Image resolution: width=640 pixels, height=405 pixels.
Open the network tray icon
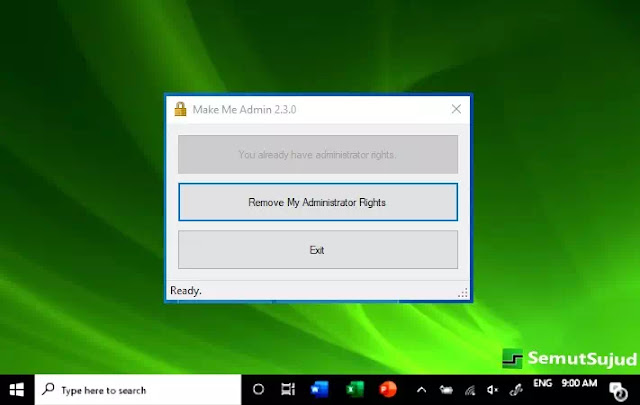click(x=470, y=391)
